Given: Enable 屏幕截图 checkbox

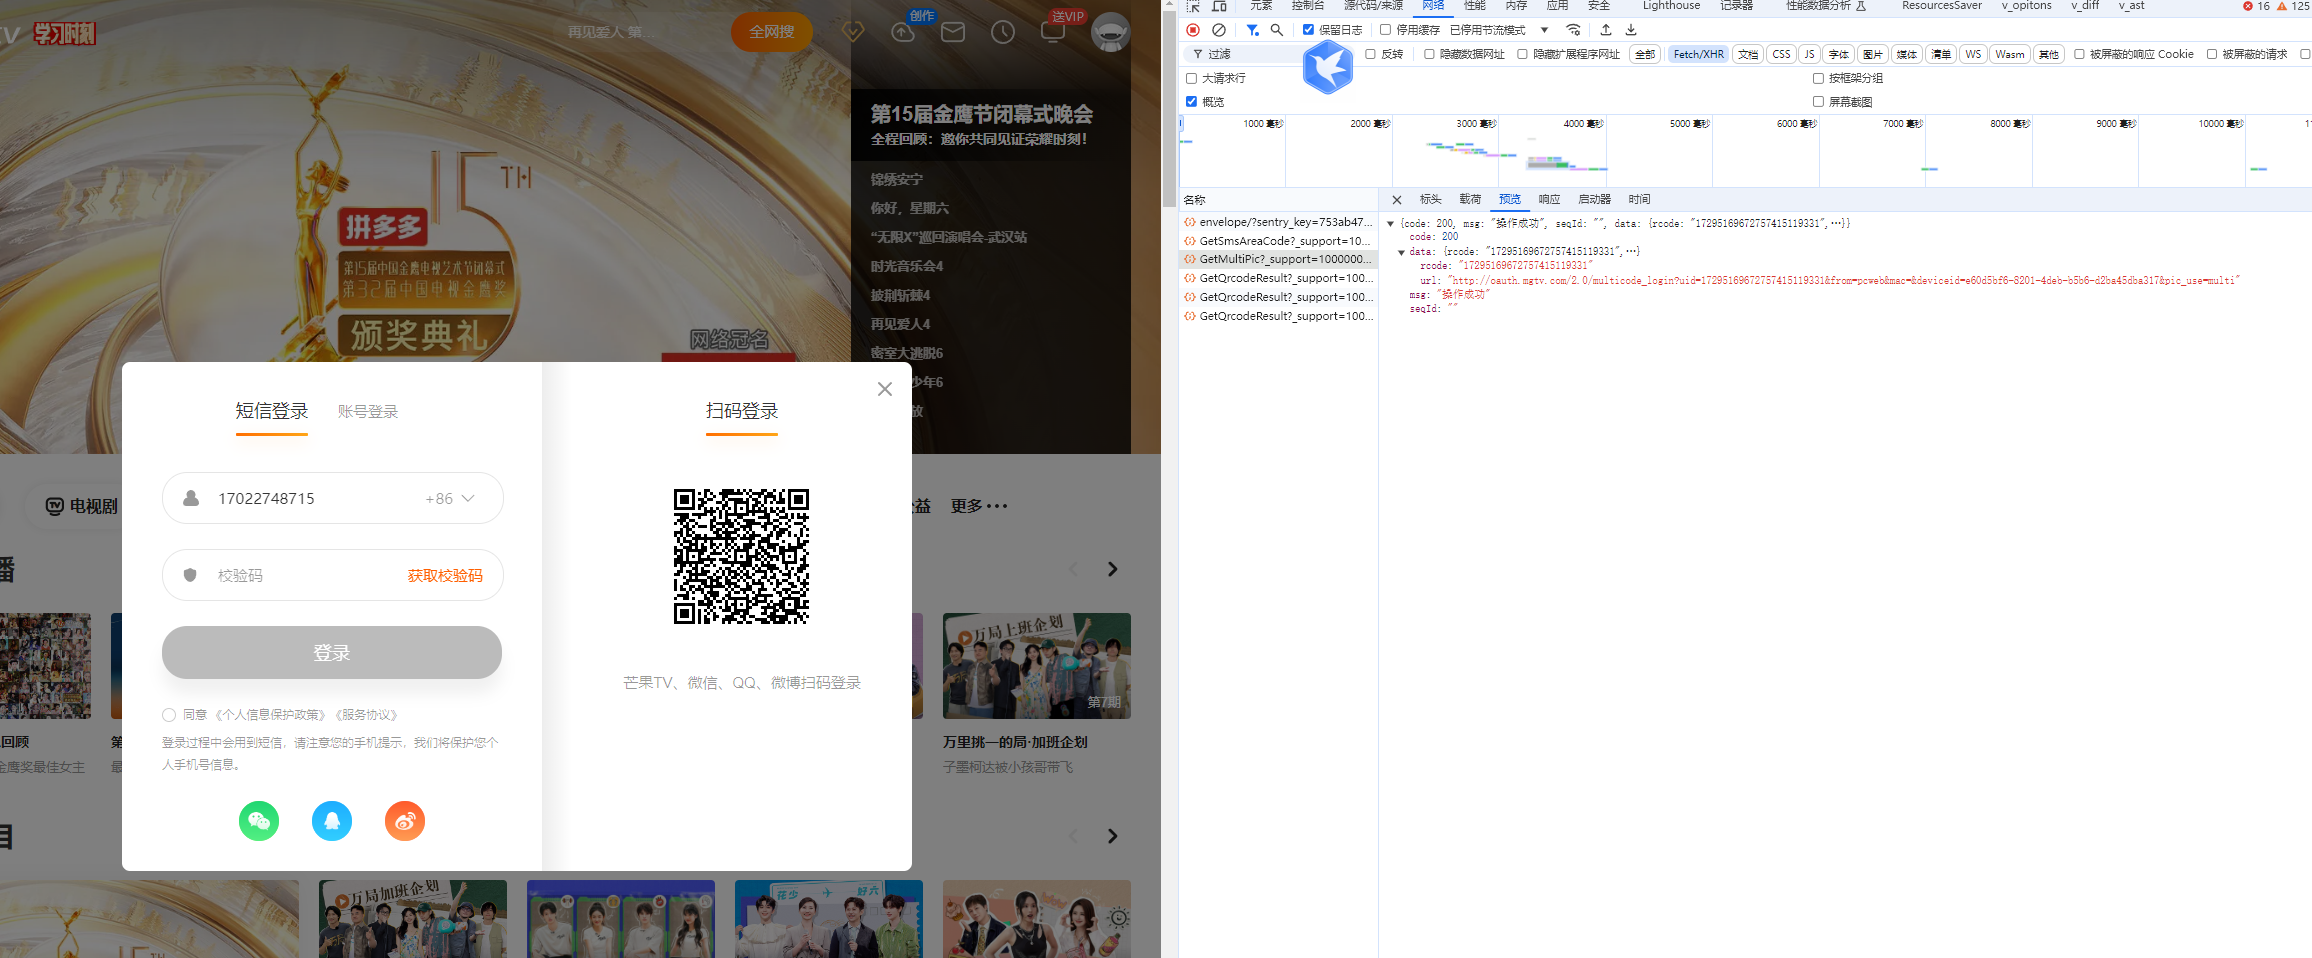Looking at the screenshot, I should pyautogui.click(x=1819, y=102).
